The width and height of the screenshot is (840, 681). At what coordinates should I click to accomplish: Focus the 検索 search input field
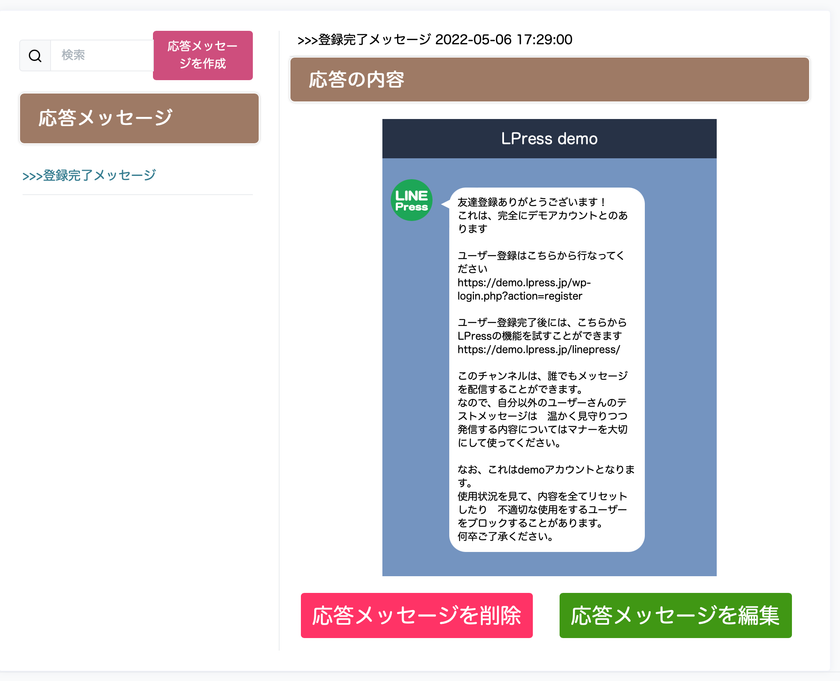point(102,55)
